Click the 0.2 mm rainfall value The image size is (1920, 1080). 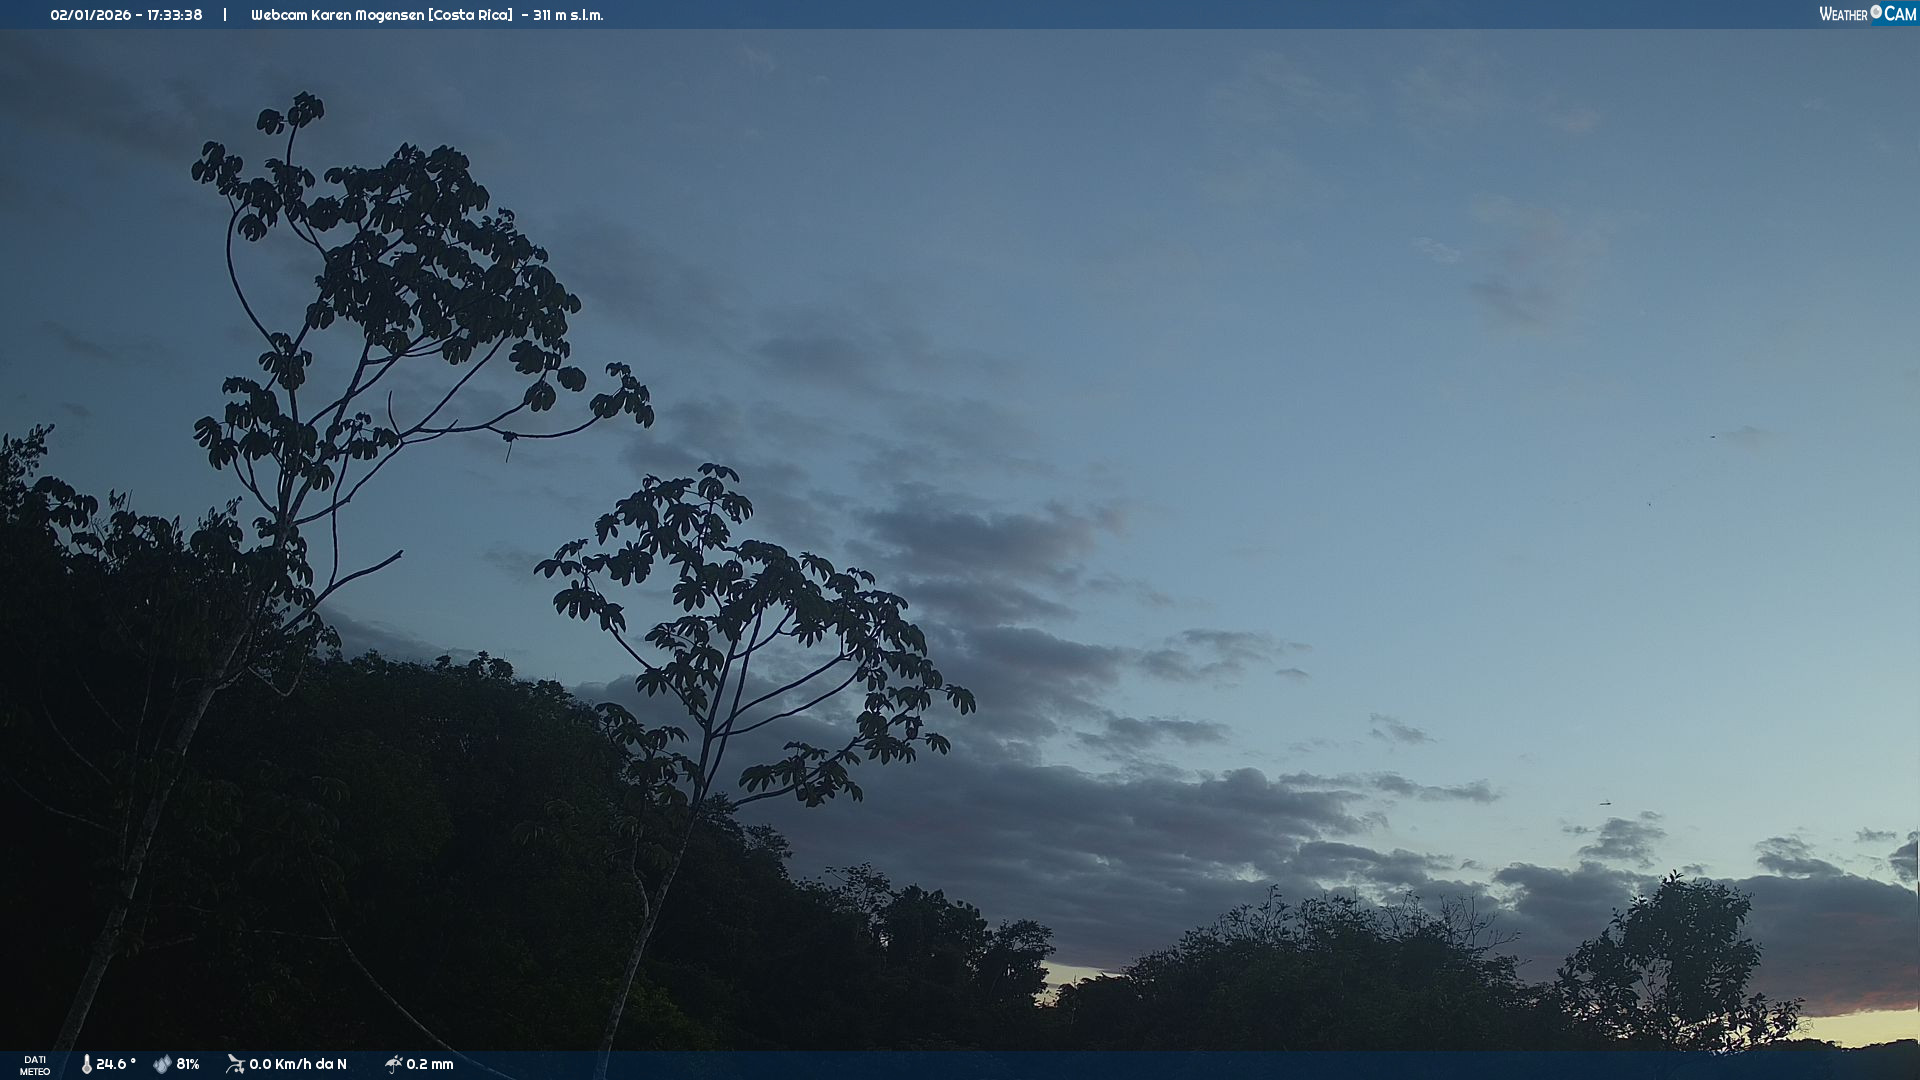(x=430, y=1064)
